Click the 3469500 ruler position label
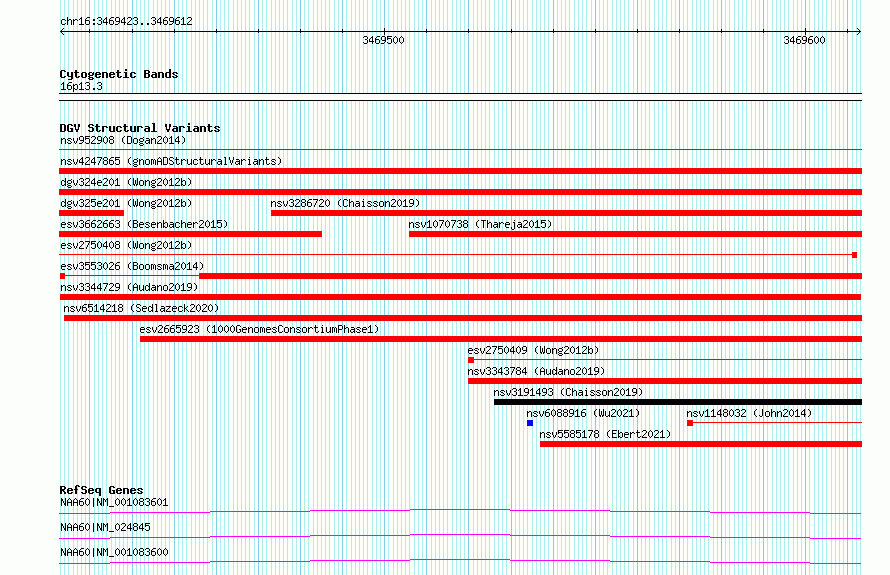The width and height of the screenshot is (890, 575). click(x=383, y=40)
